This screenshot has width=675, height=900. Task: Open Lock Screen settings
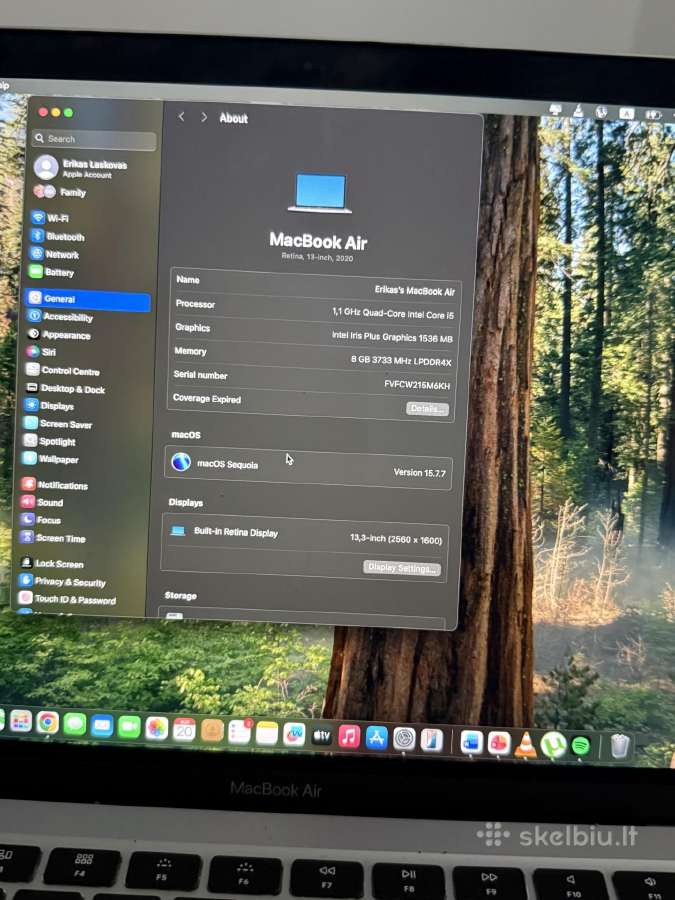pyautogui.click(x=52, y=563)
